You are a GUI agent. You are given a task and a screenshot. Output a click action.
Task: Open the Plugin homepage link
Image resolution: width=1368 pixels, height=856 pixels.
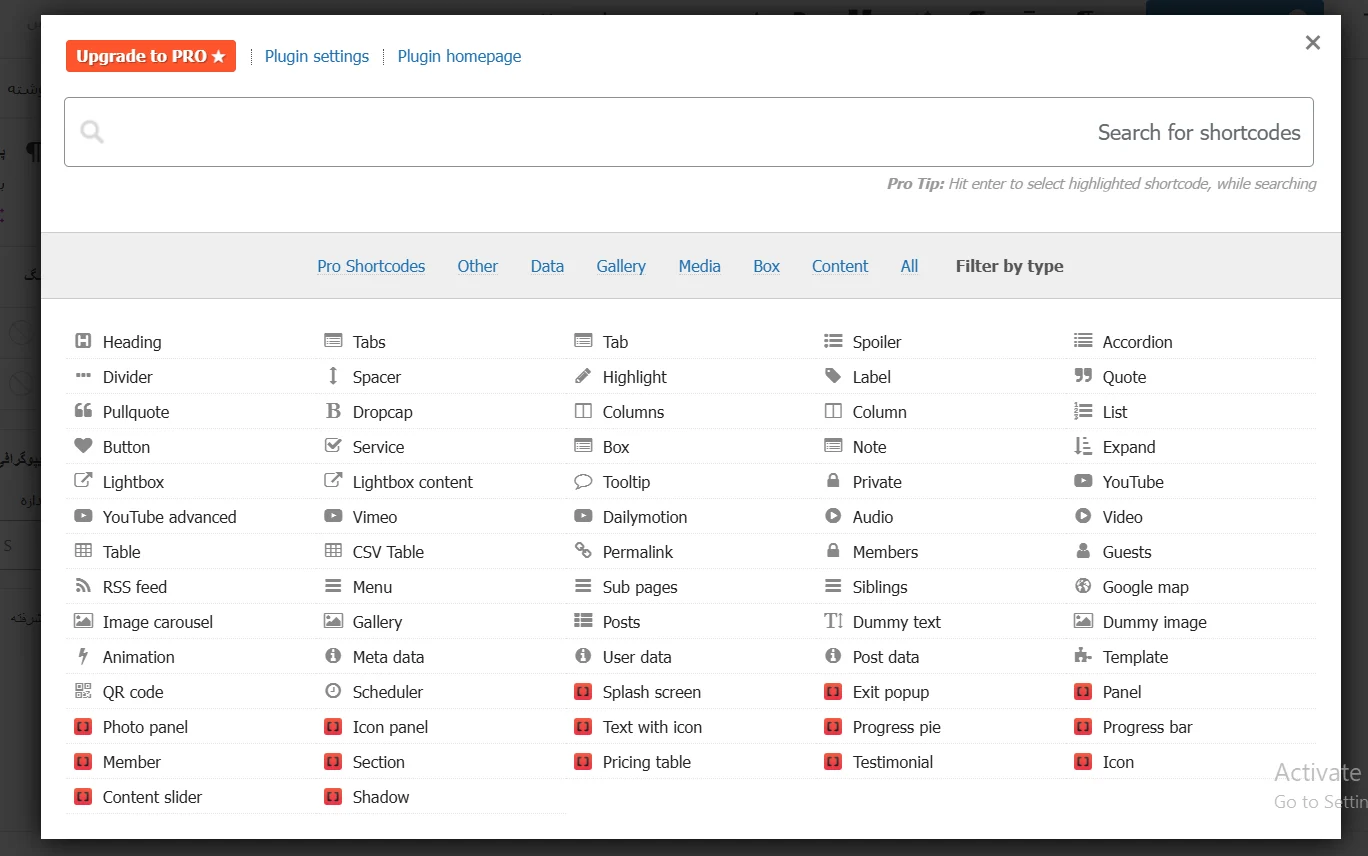tap(459, 56)
